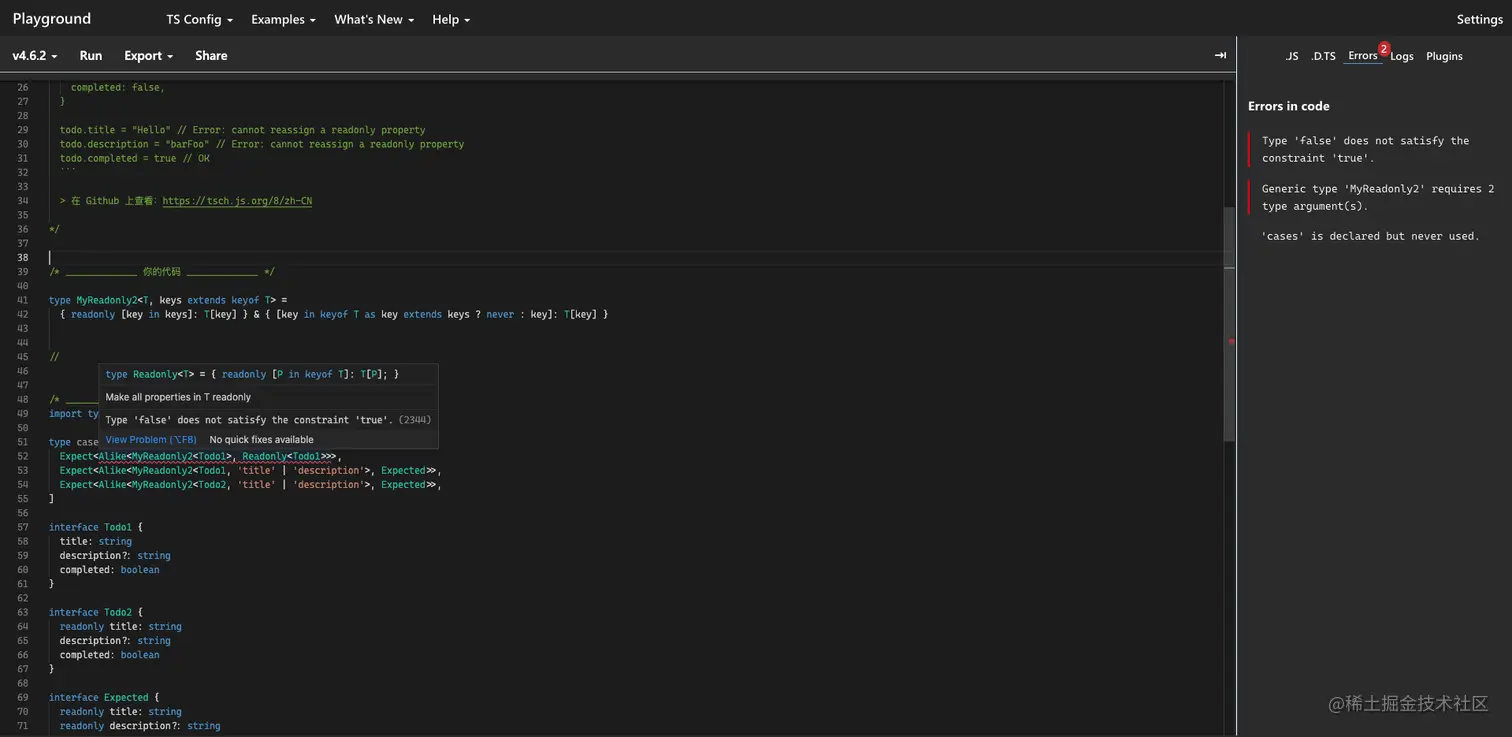The height and width of the screenshot is (737, 1512).
Task: Click 'MyReadonly2' type name on line 41
Action: click(x=107, y=300)
